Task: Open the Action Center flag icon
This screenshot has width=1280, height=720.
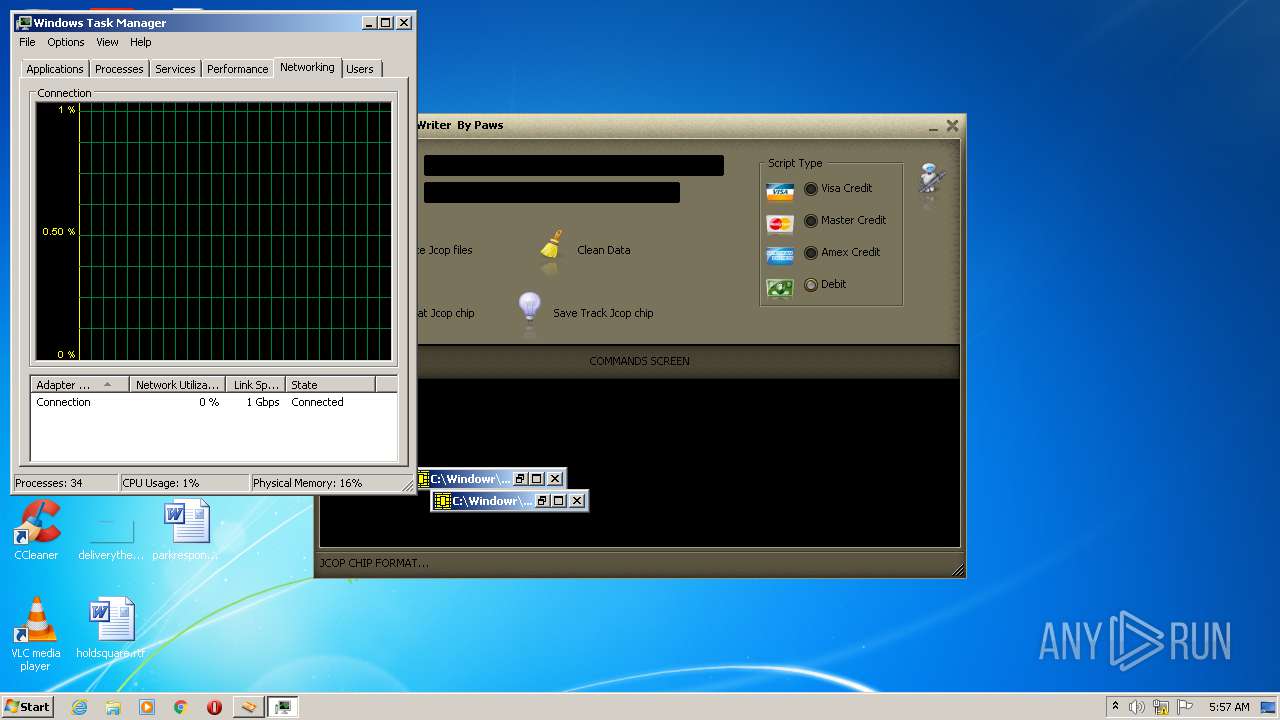Action: [x=1185, y=707]
